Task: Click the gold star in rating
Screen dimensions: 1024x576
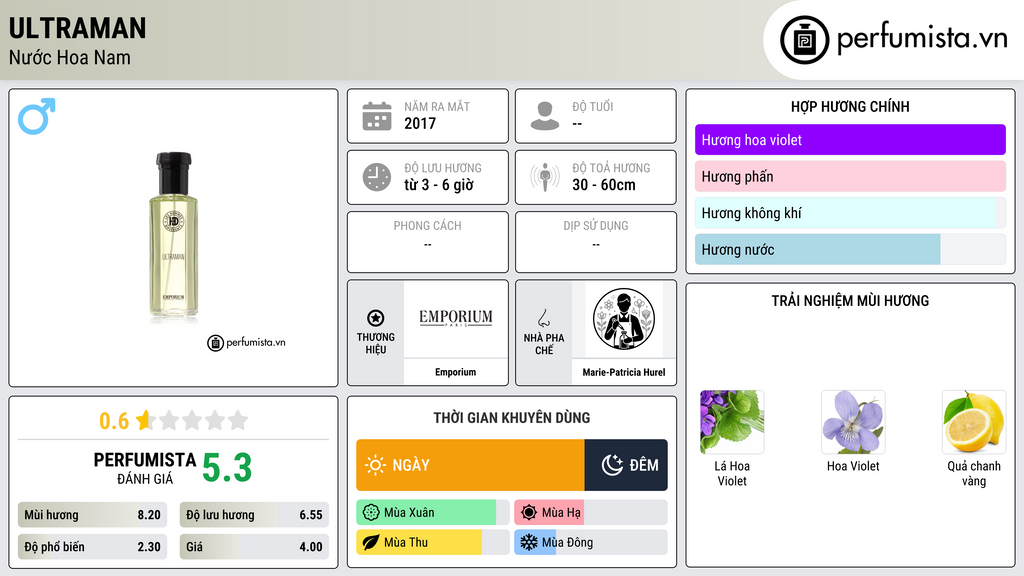Action: coord(144,420)
